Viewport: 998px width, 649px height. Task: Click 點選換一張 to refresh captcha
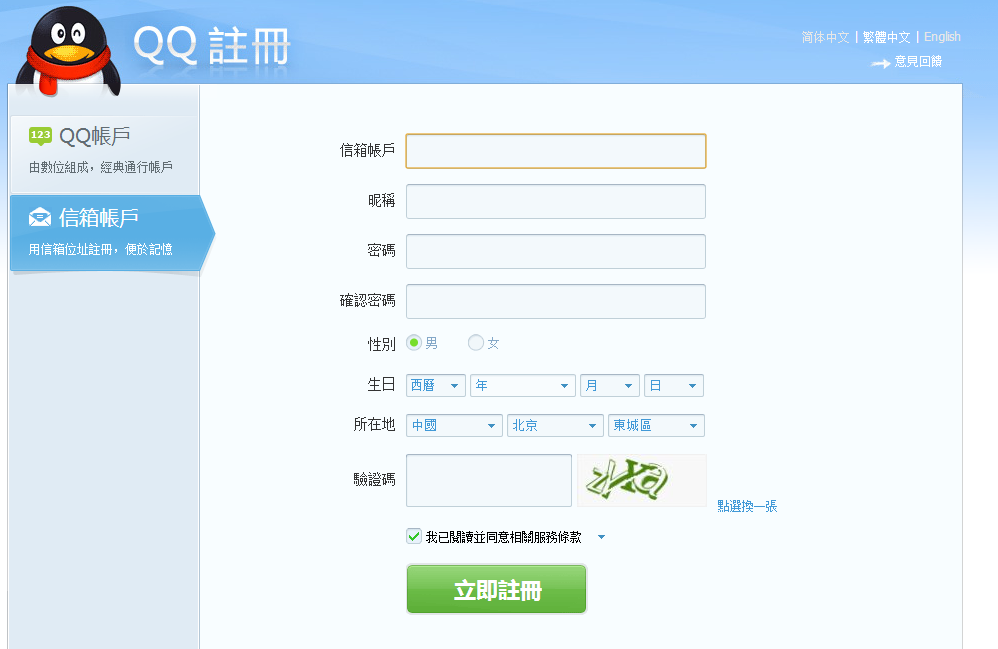pyautogui.click(x=747, y=506)
